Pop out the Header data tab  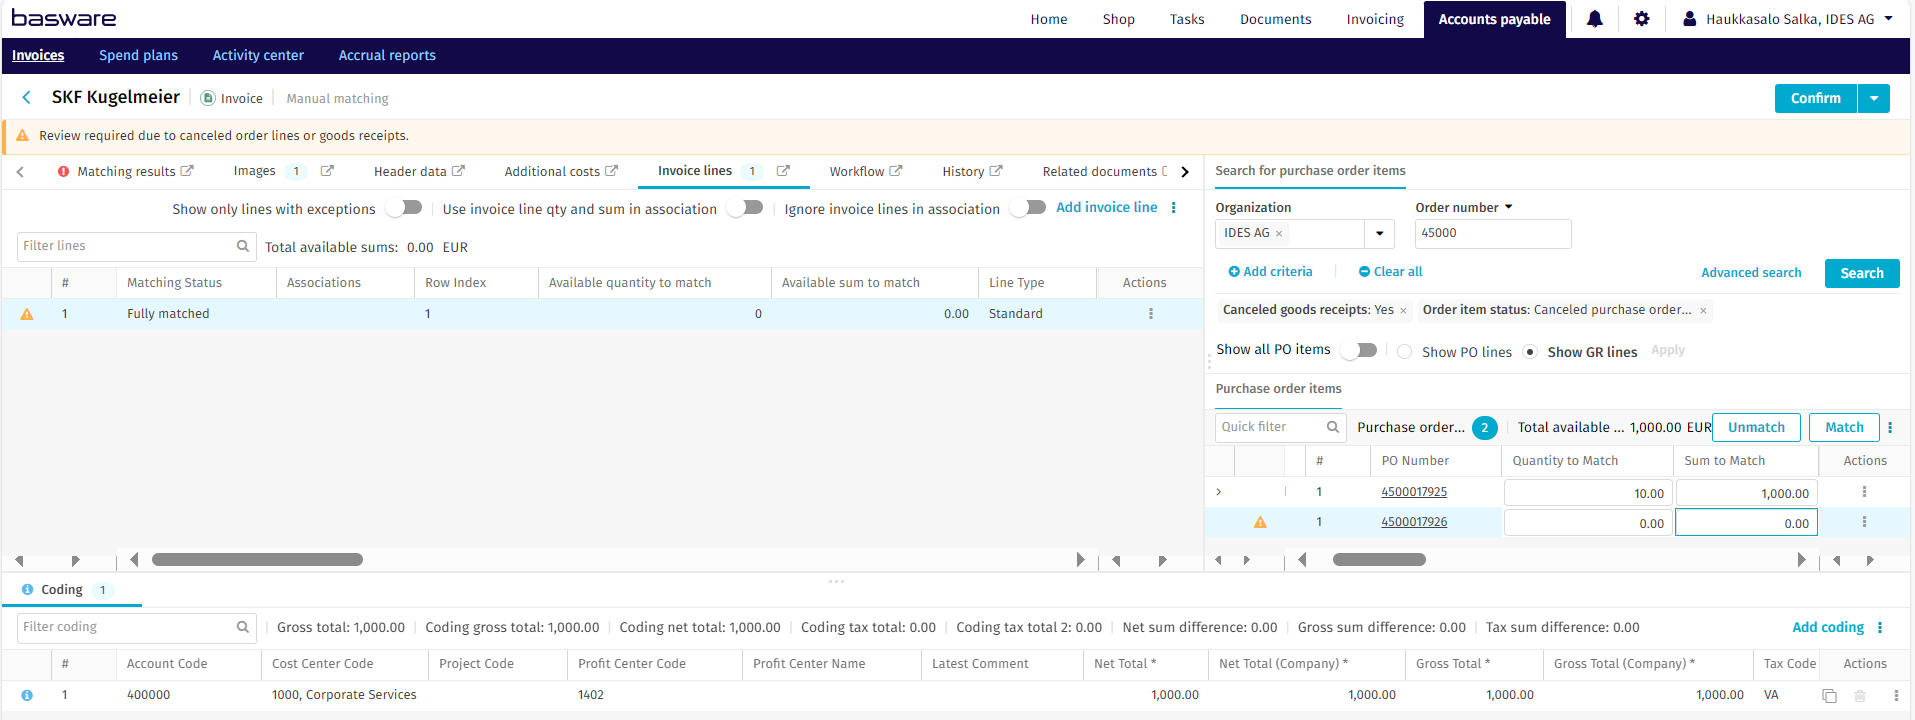point(458,171)
